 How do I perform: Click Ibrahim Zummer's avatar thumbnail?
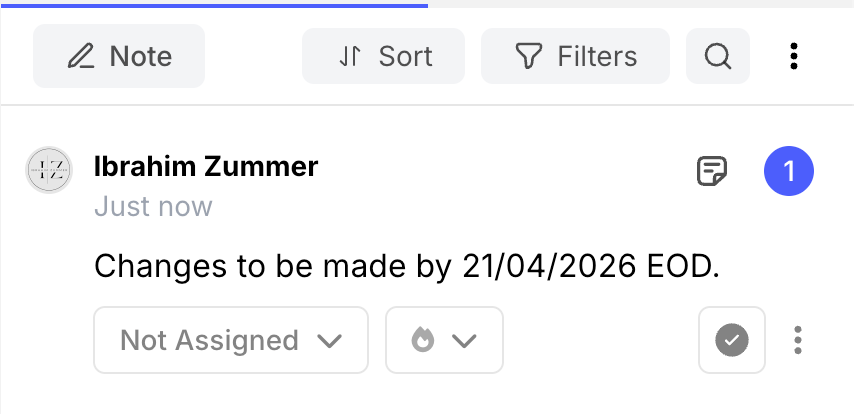(x=49, y=170)
